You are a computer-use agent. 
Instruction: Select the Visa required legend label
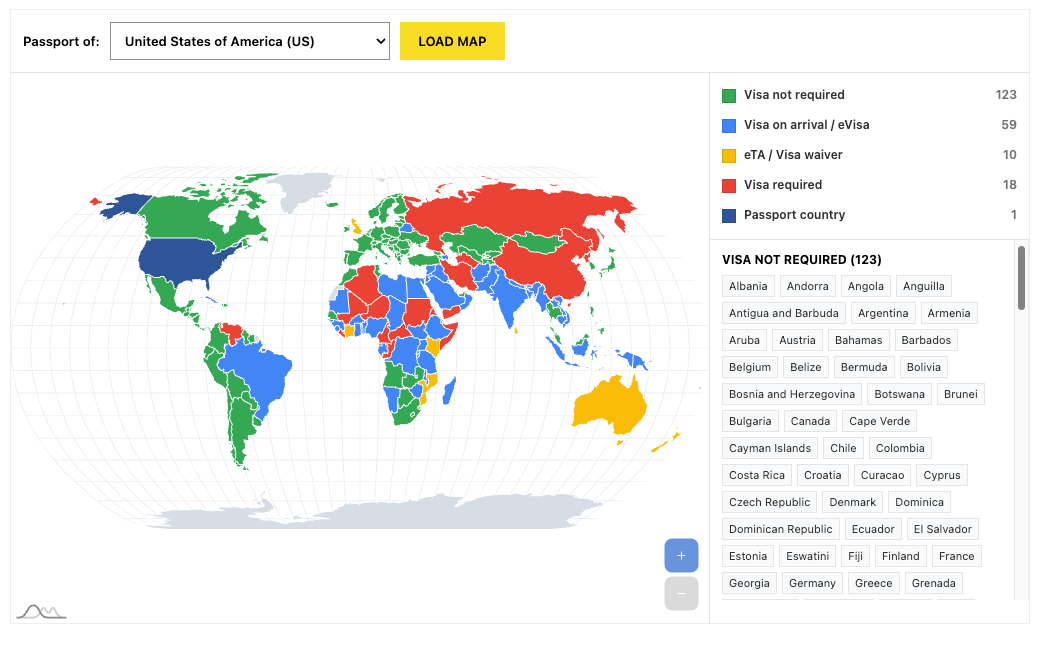(783, 185)
